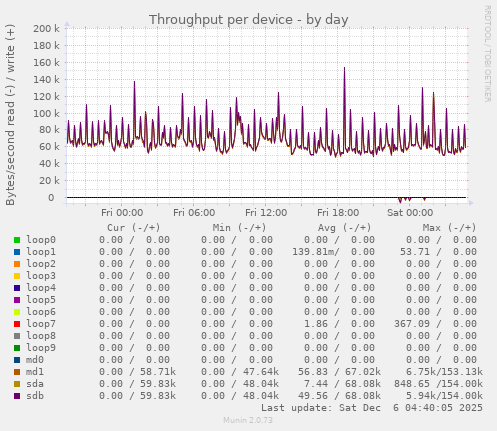Click the loop1 blue legend swatch
The image size is (497, 431).
[17, 252]
